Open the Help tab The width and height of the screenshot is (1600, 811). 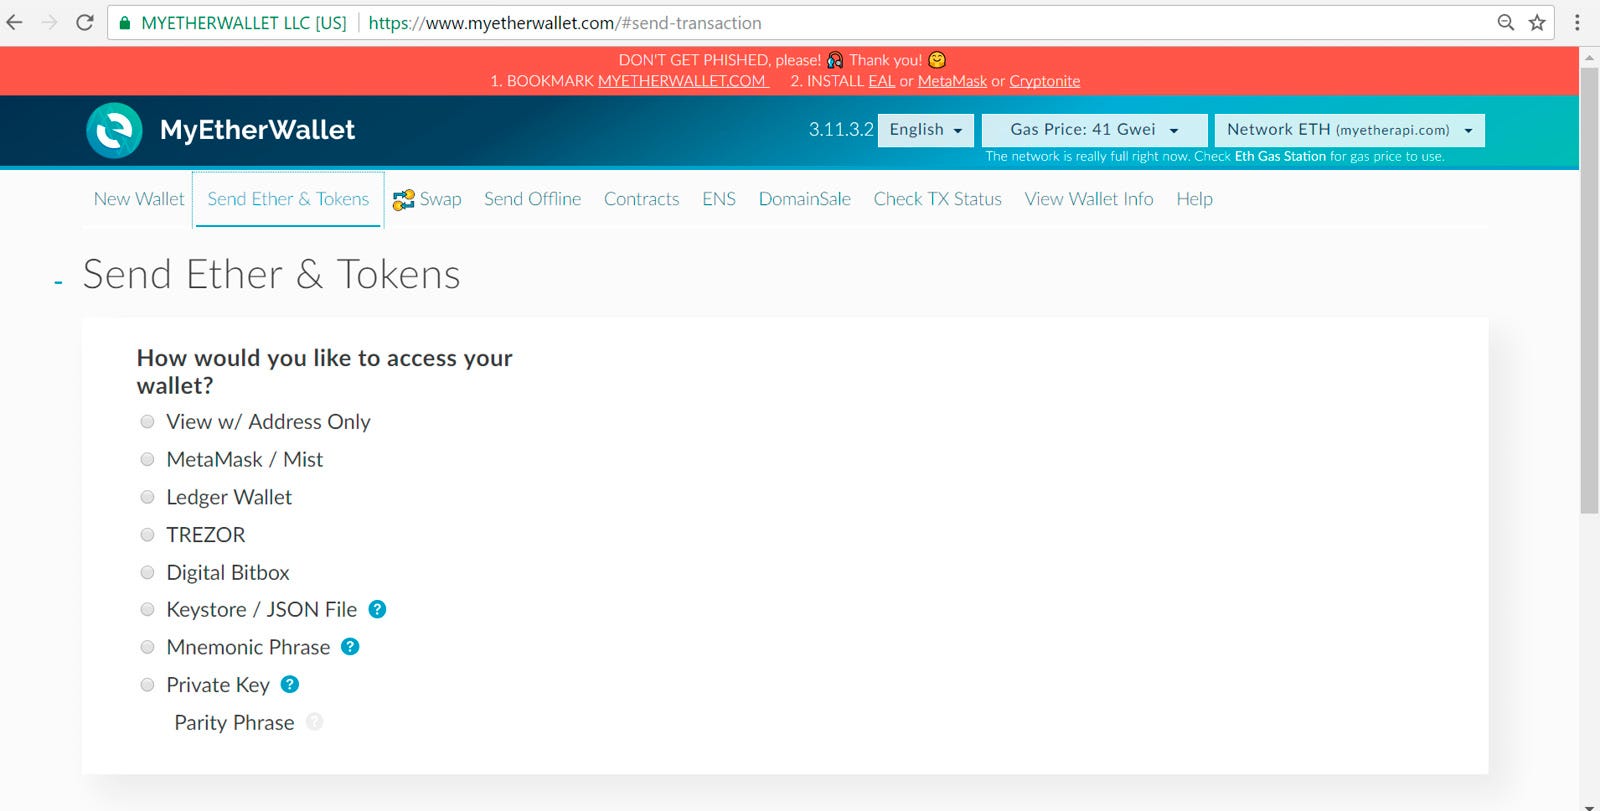pyautogui.click(x=1194, y=199)
